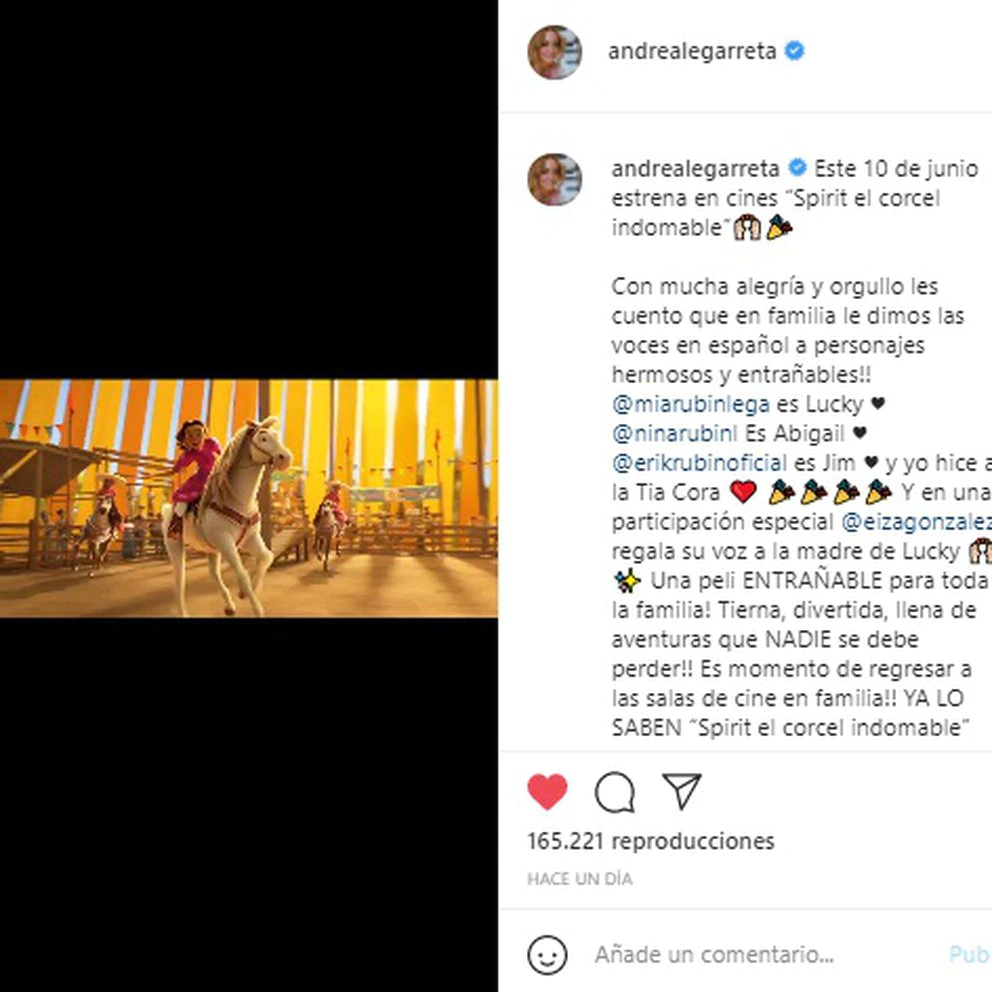
Task: Open the @miarubinlega mention
Action: coord(690,404)
